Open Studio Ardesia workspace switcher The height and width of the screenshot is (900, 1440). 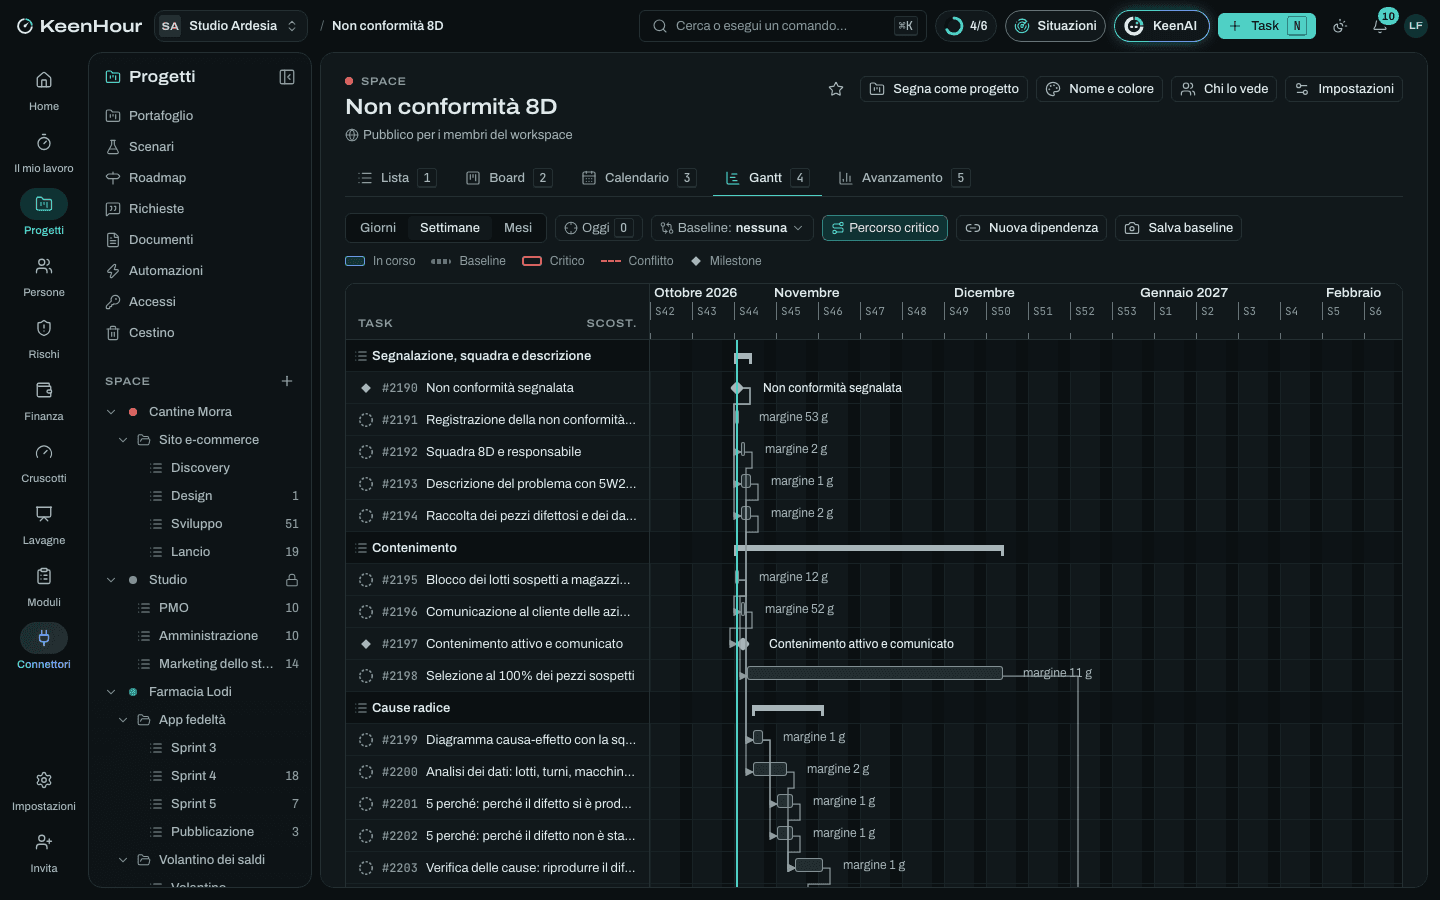coord(231,26)
